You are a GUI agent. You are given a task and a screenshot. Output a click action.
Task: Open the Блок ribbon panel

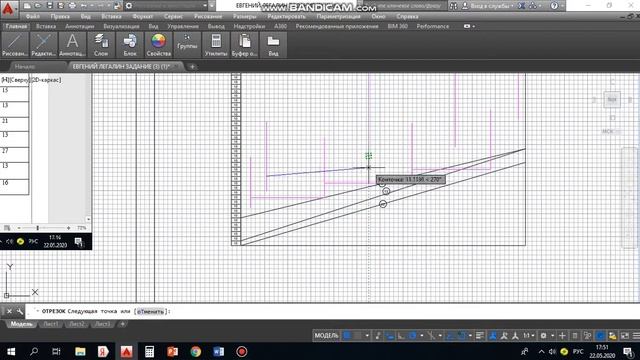pyautogui.click(x=130, y=44)
